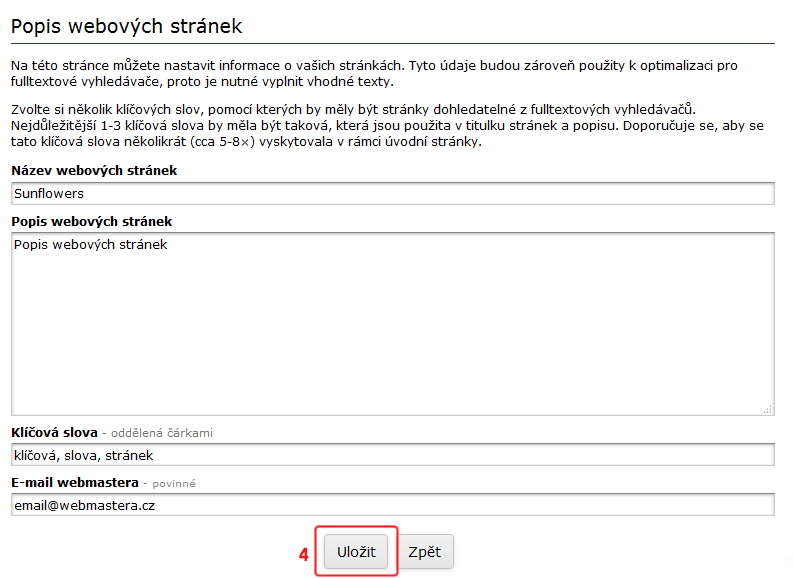Click the bold Název webových stránek label
This screenshot has height=578, width=793.
point(94,171)
